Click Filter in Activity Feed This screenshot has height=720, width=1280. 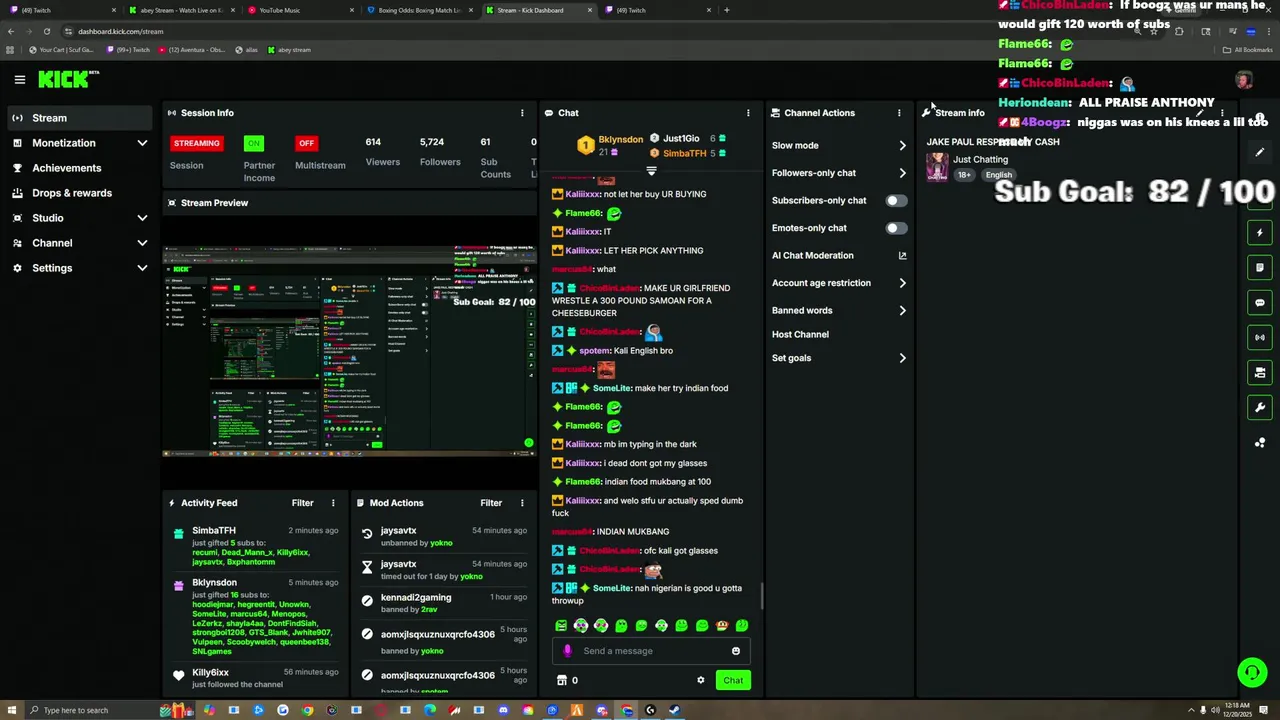[302, 503]
